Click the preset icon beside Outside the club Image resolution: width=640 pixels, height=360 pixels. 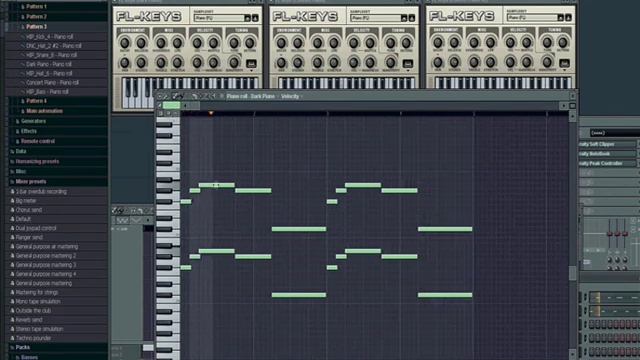pos(12,311)
